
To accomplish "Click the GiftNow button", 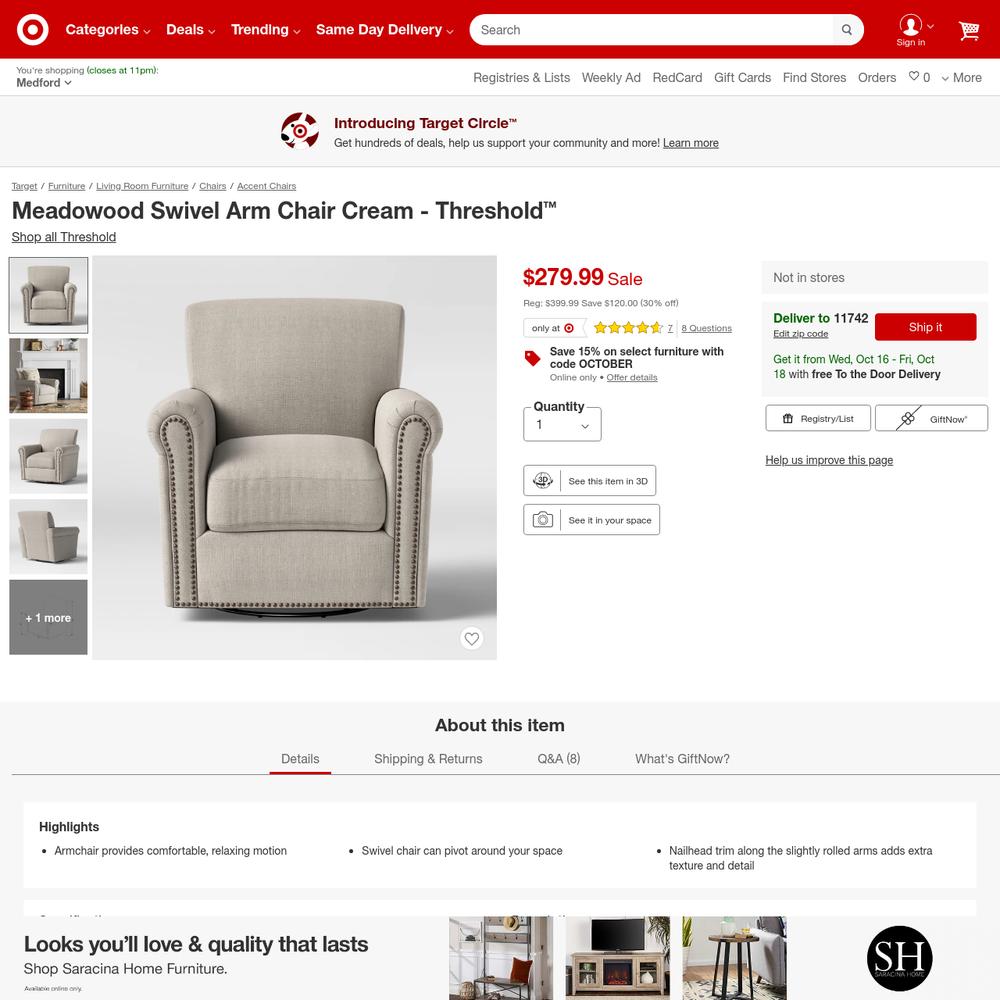I will tap(931, 418).
